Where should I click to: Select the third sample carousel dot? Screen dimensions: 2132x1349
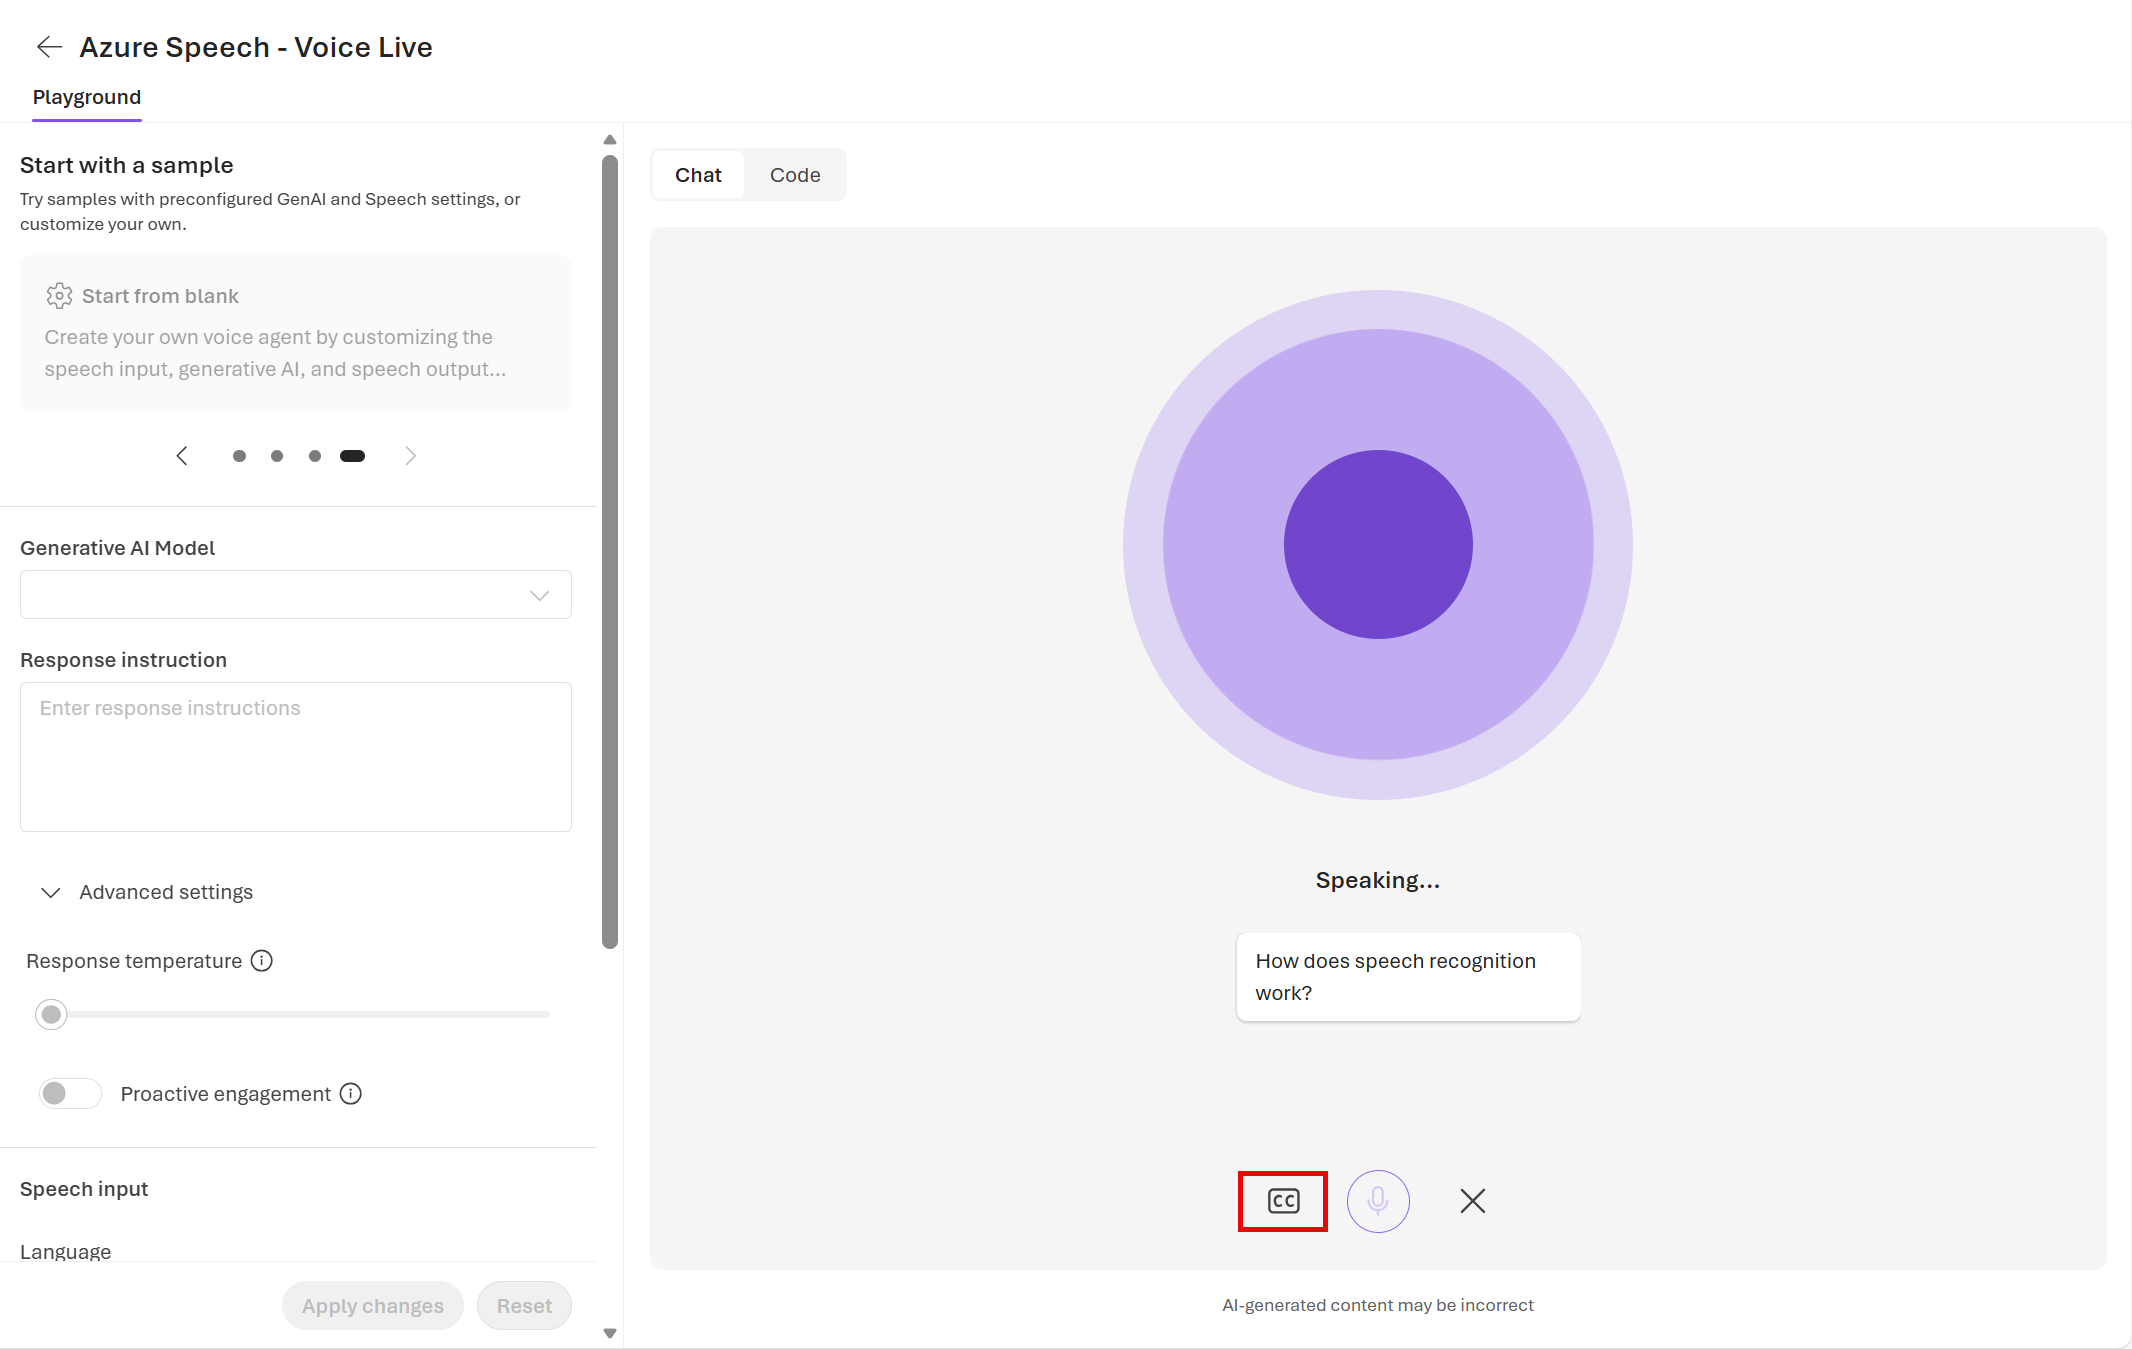[315, 456]
